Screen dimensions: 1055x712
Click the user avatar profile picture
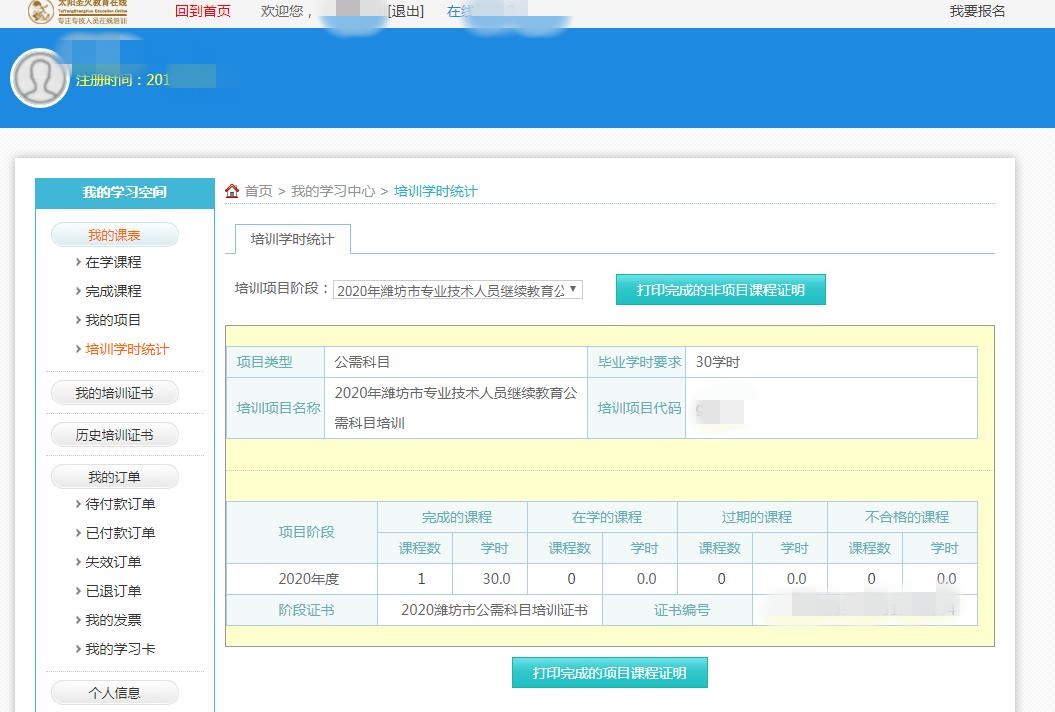click(x=39, y=78)
